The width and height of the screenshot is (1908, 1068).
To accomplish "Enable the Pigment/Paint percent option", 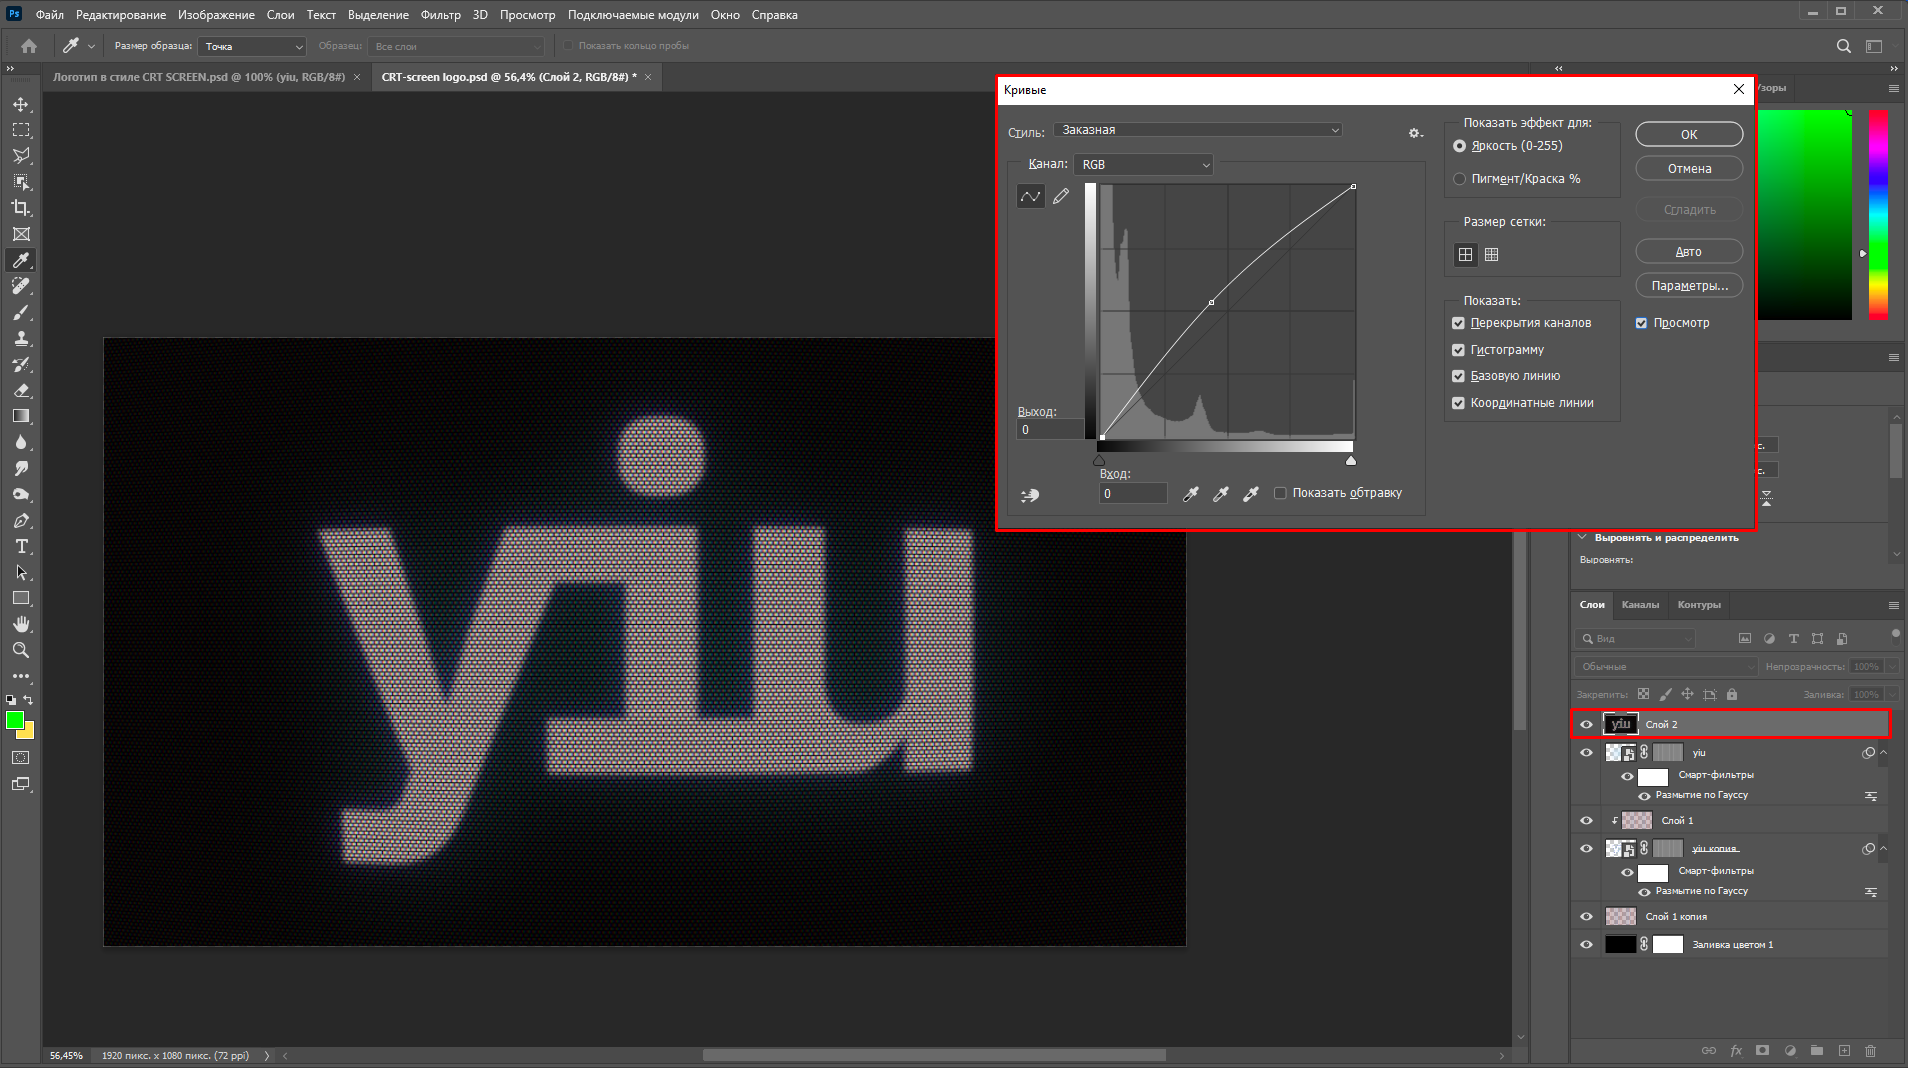I will pyautogui.click(x=1458, y=178).
